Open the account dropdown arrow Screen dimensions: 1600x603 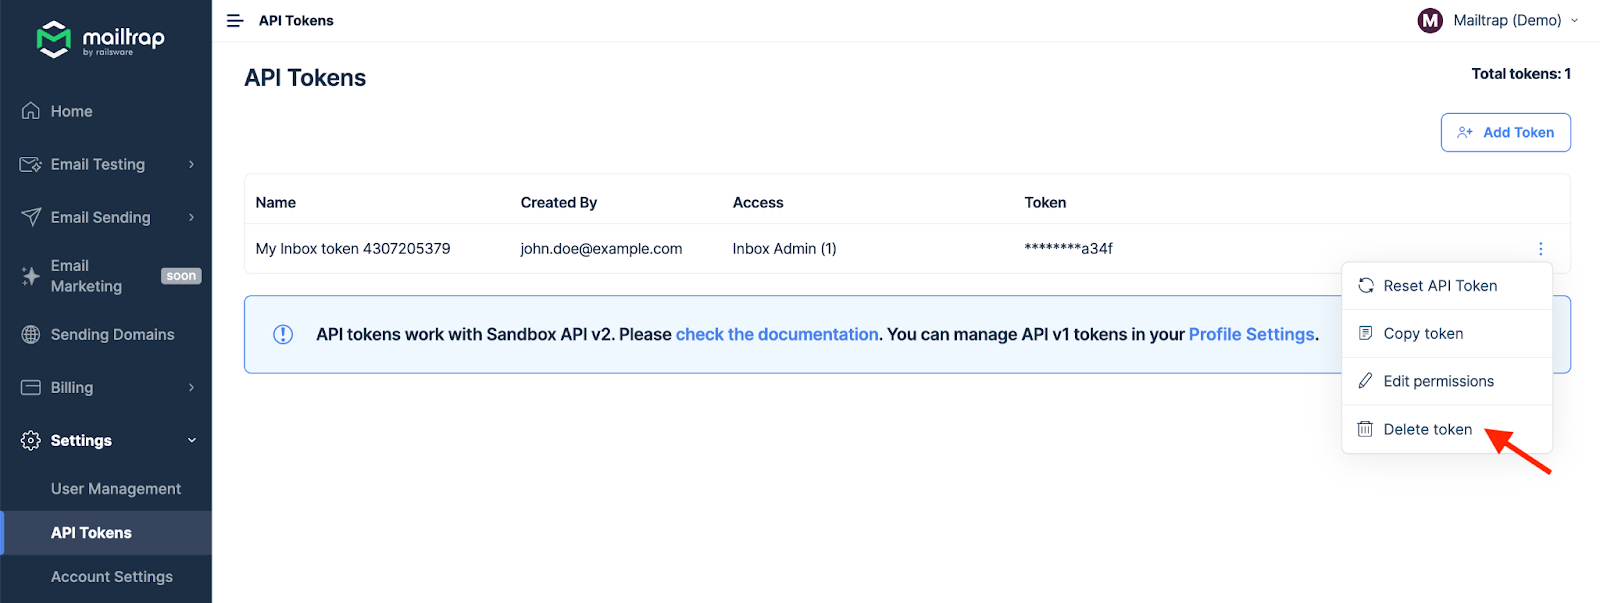pyautogui.click(x=1574, y=21)
